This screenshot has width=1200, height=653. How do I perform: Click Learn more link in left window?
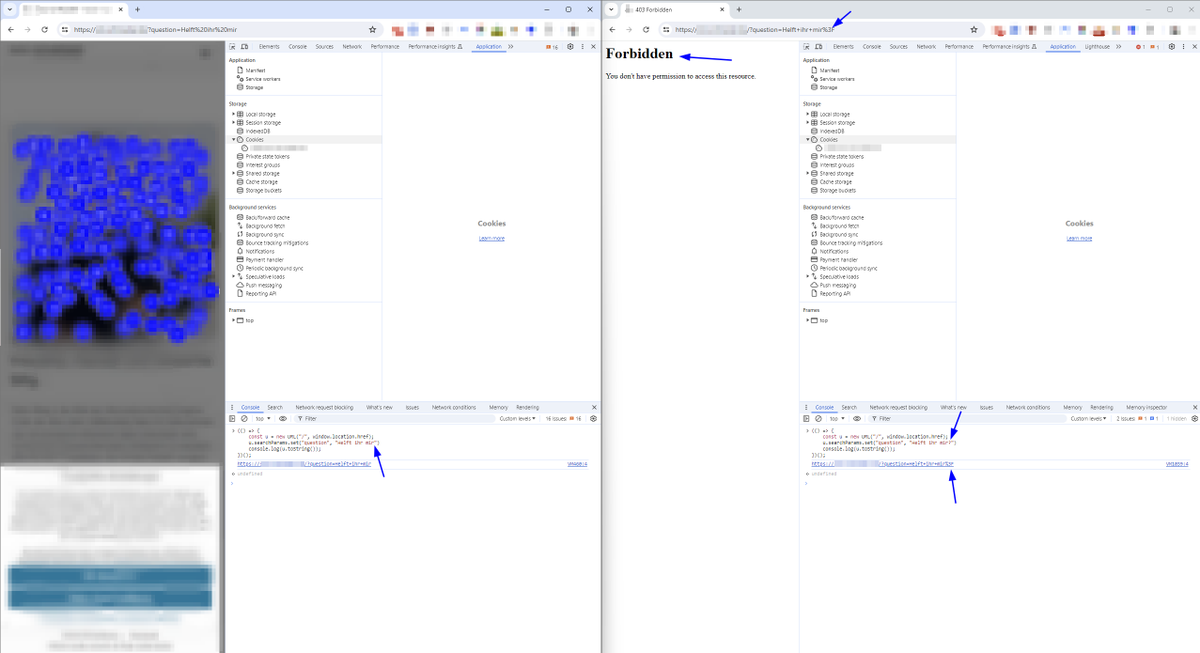(491, 238)
